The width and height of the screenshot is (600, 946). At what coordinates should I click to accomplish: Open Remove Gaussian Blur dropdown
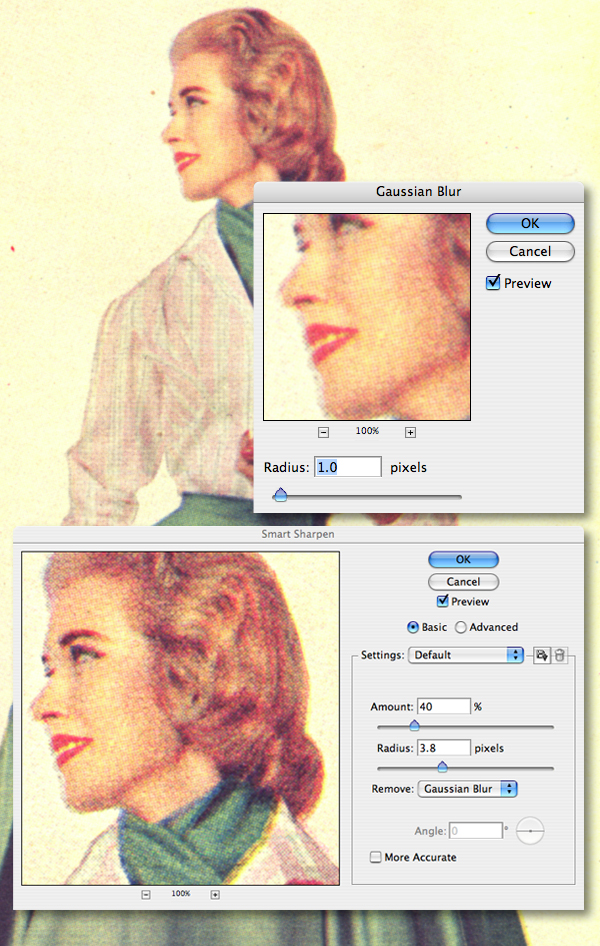(x=467, y=789)
